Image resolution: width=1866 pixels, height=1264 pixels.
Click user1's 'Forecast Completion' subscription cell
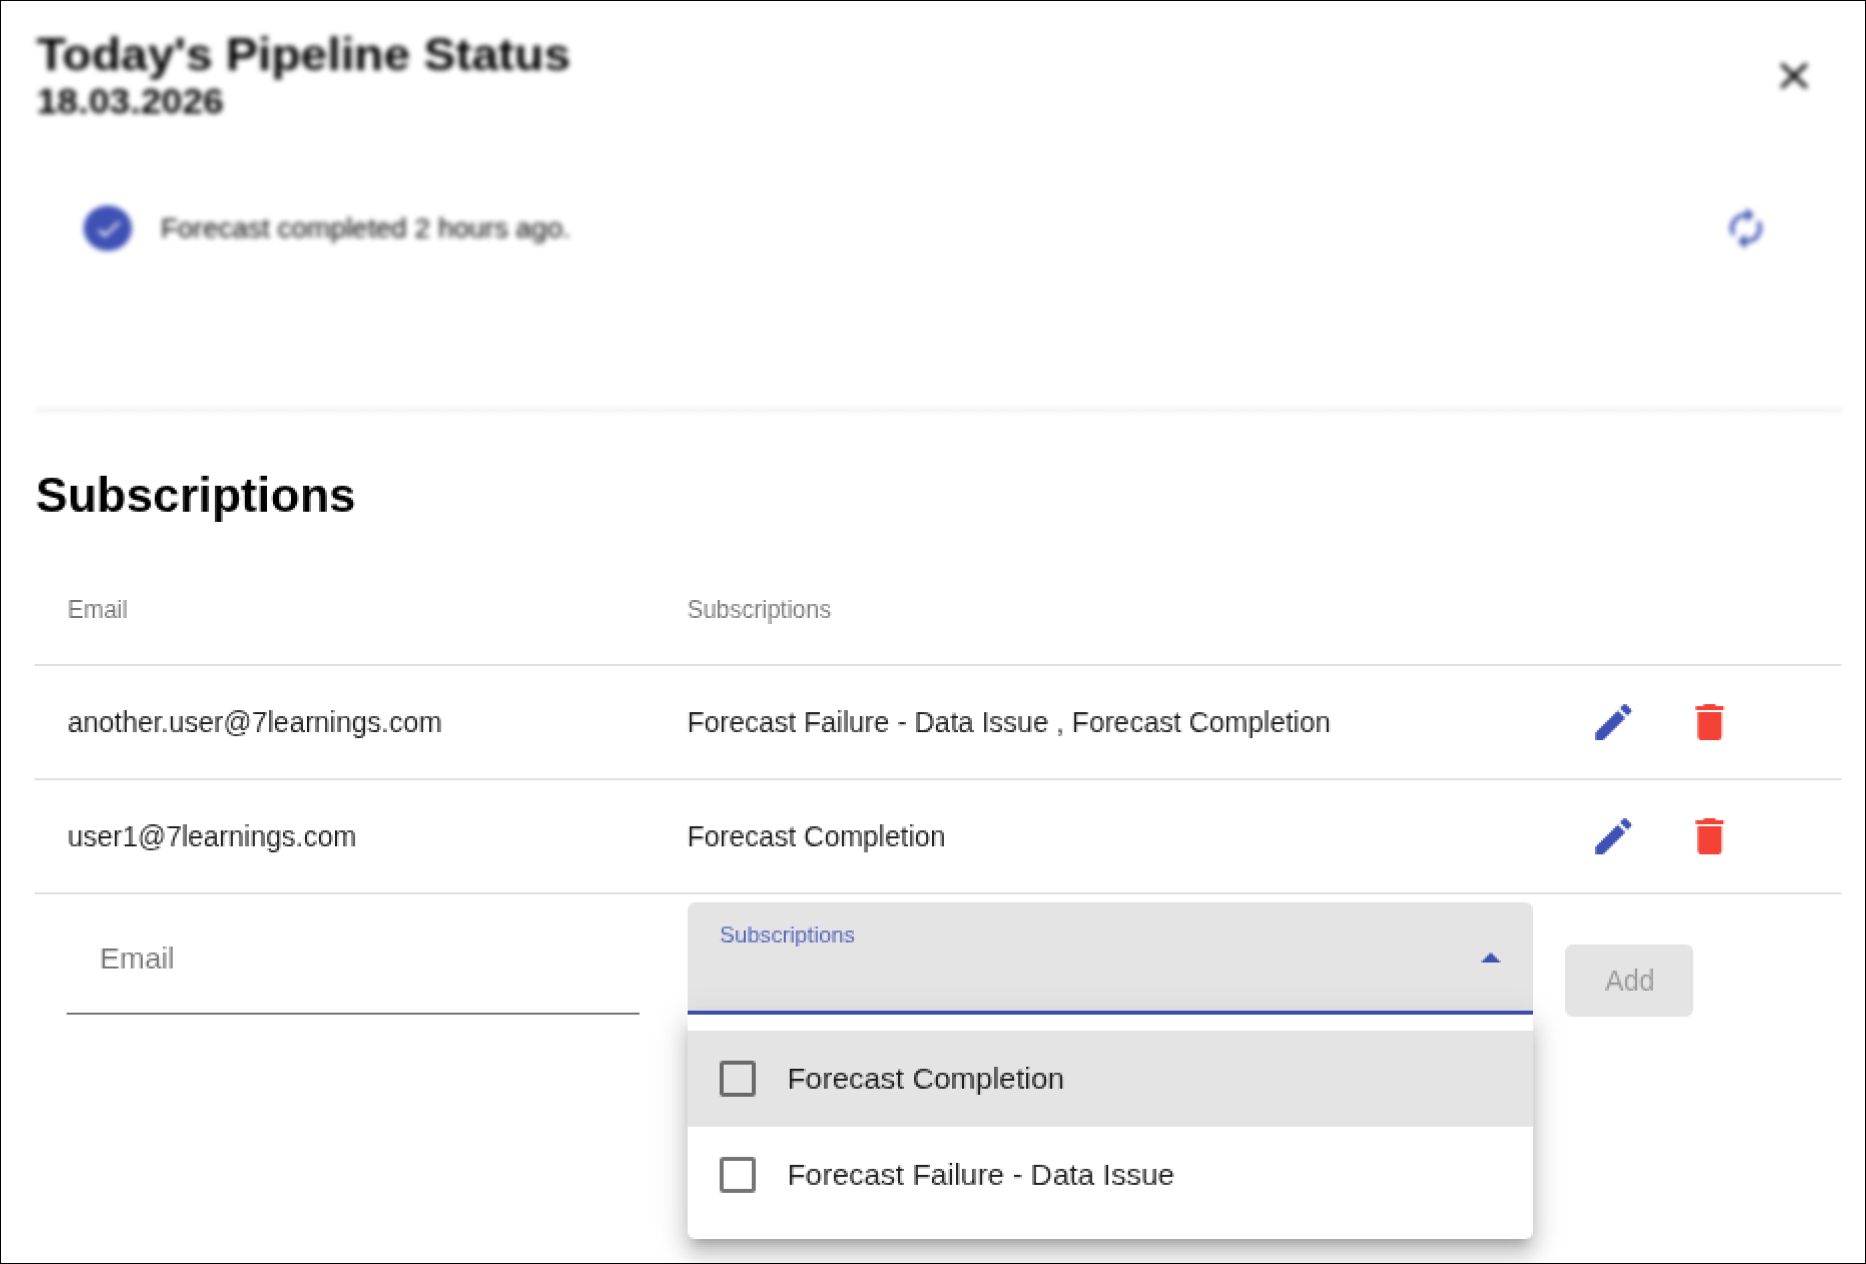tap(816, 836)
